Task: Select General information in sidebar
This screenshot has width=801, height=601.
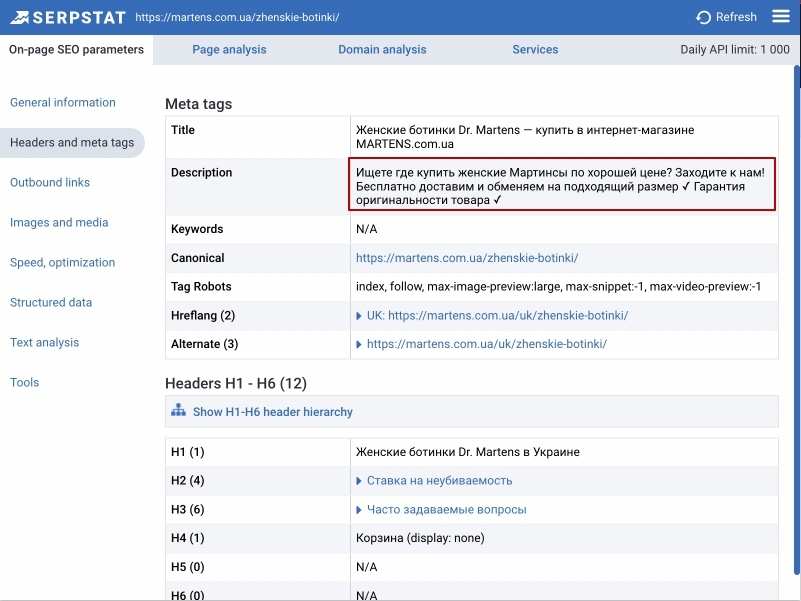Action: (63, 102)
